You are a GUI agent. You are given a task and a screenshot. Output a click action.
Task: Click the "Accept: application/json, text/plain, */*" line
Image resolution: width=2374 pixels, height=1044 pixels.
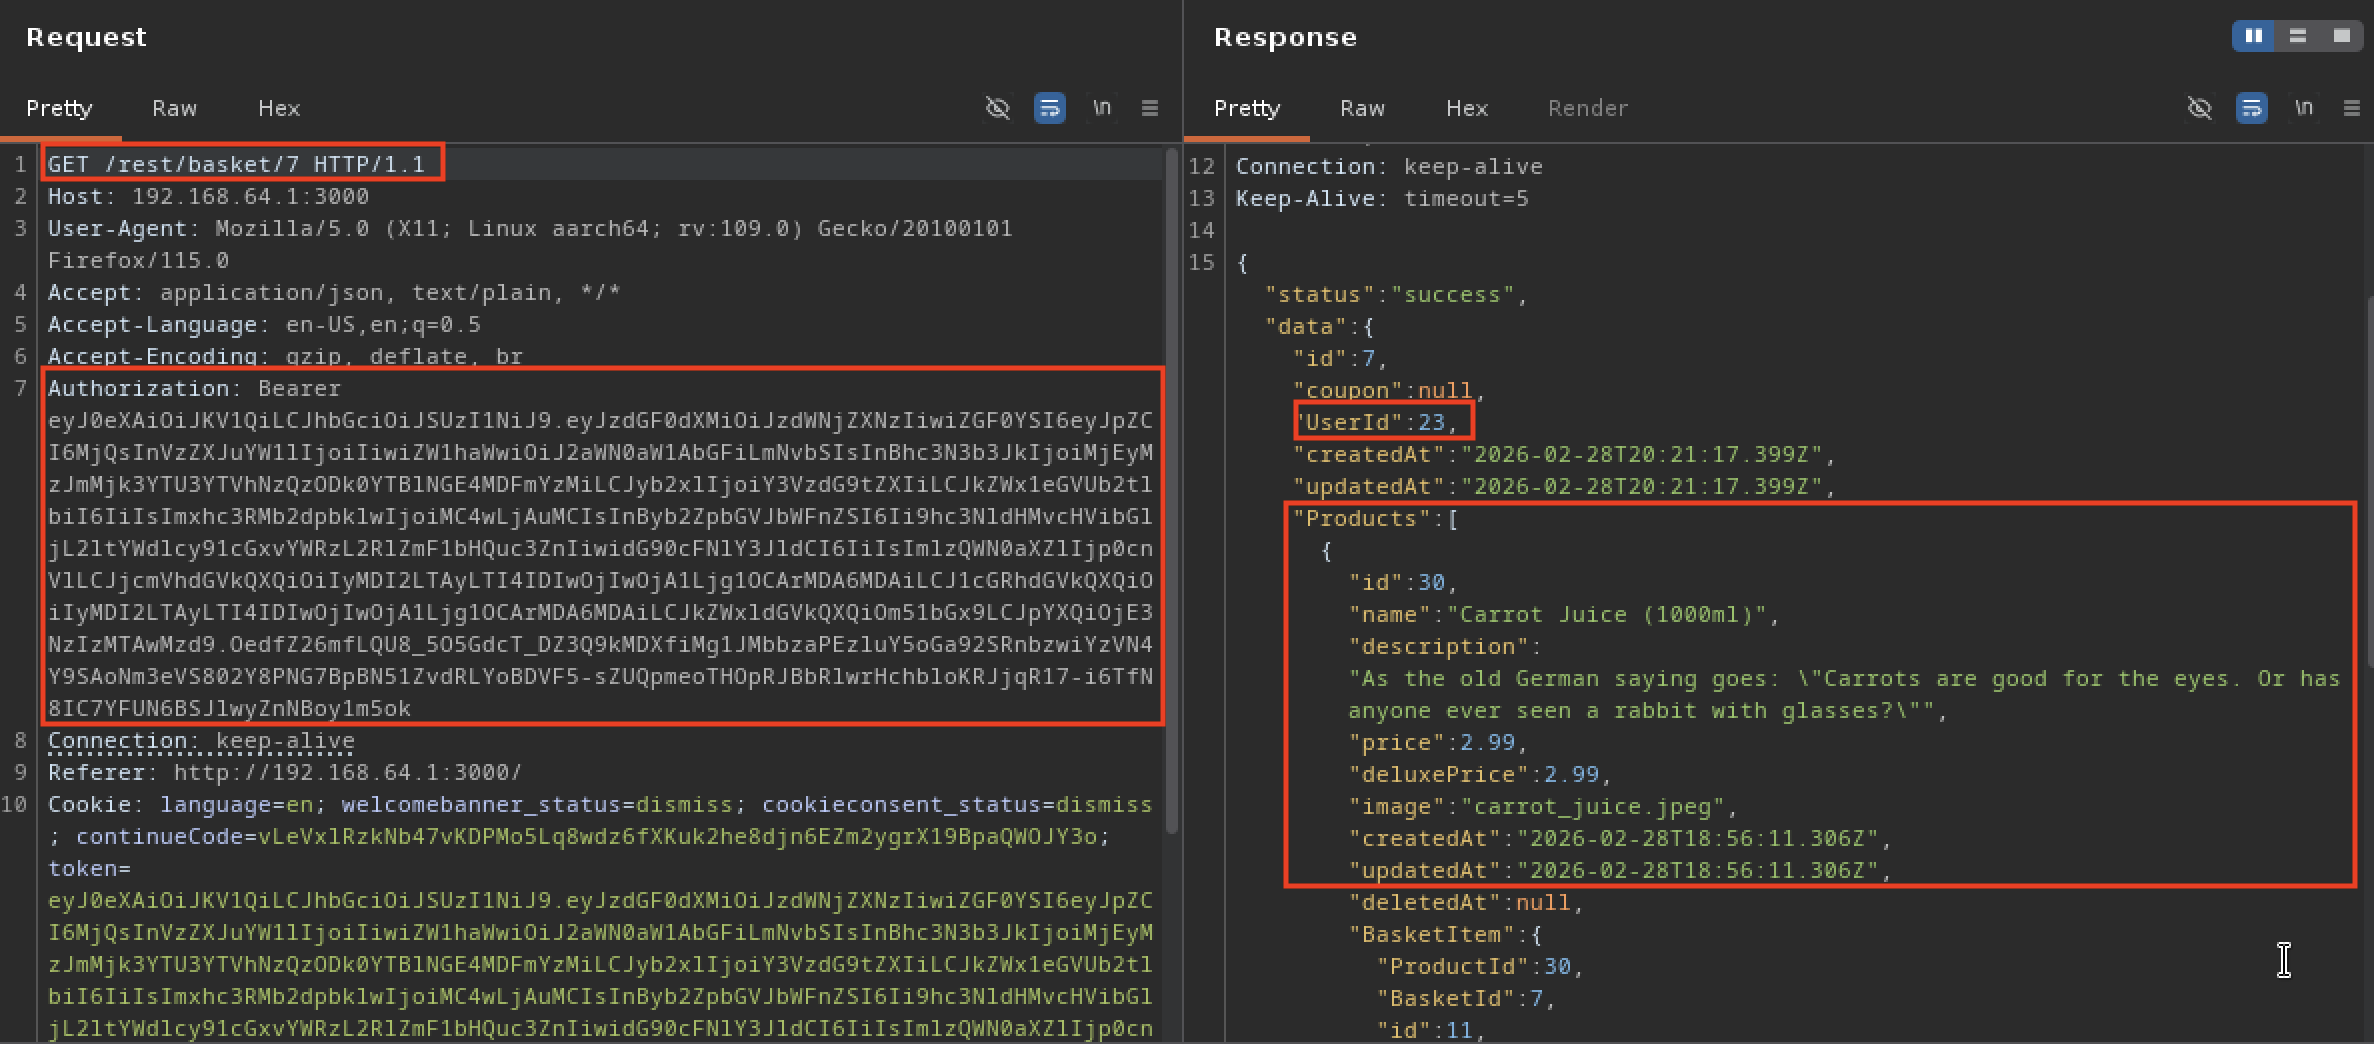334,292
